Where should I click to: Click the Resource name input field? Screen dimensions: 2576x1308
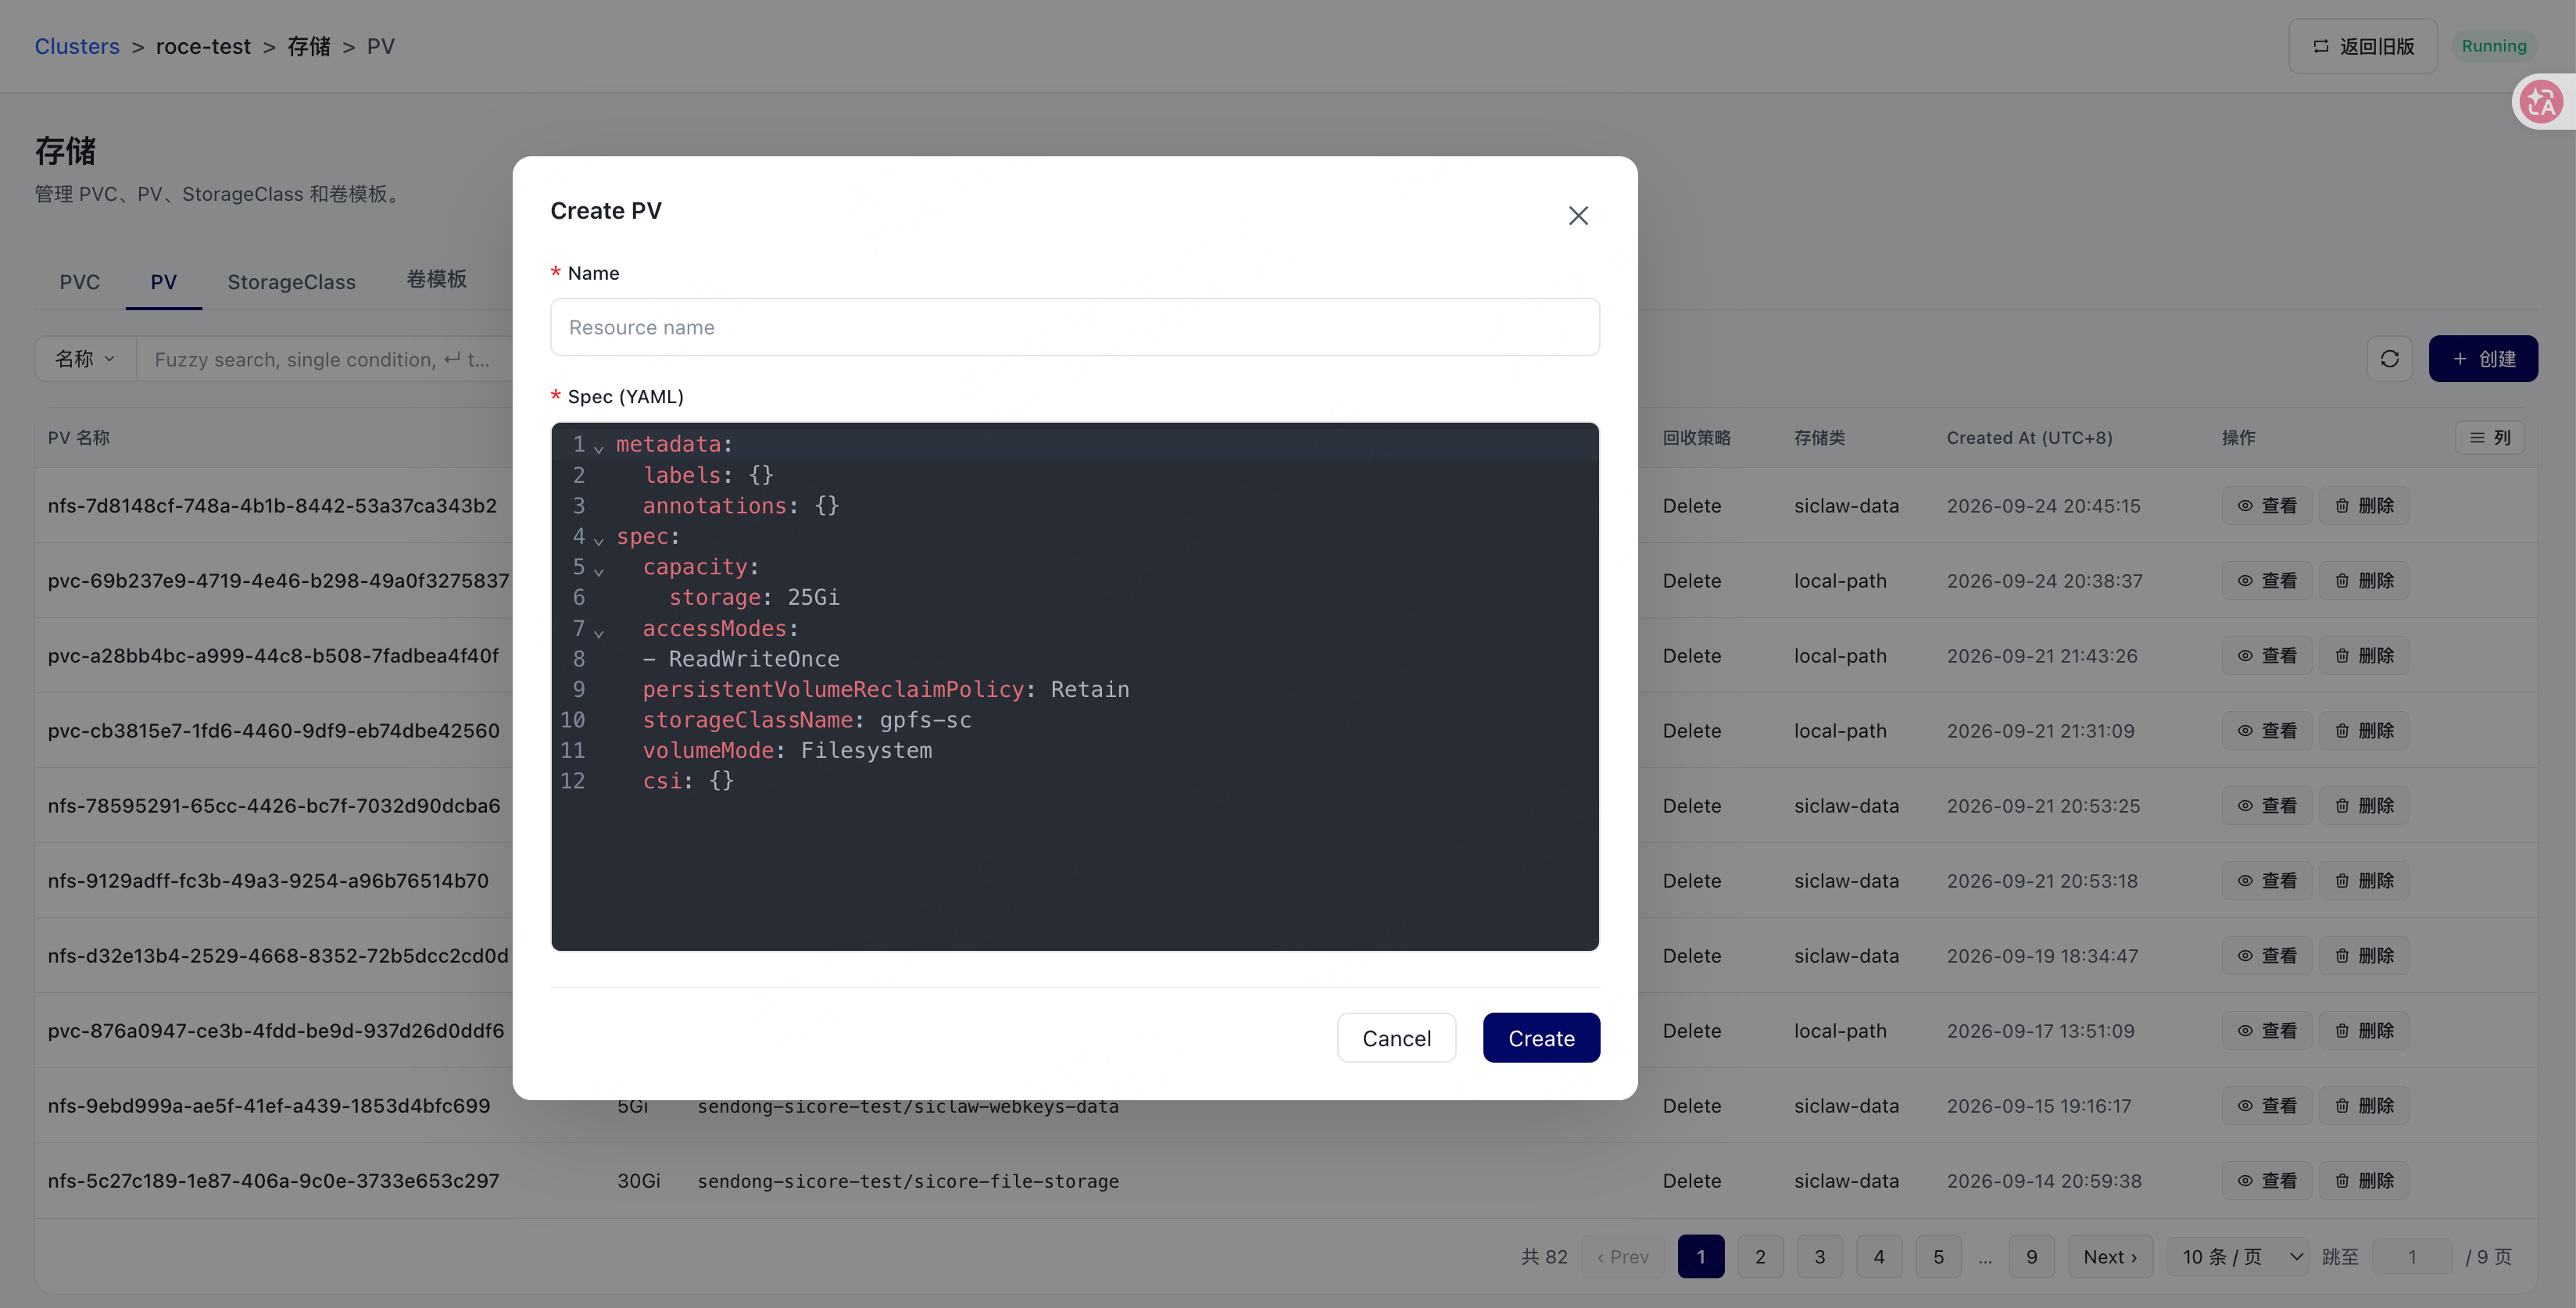click(1074, 327)
